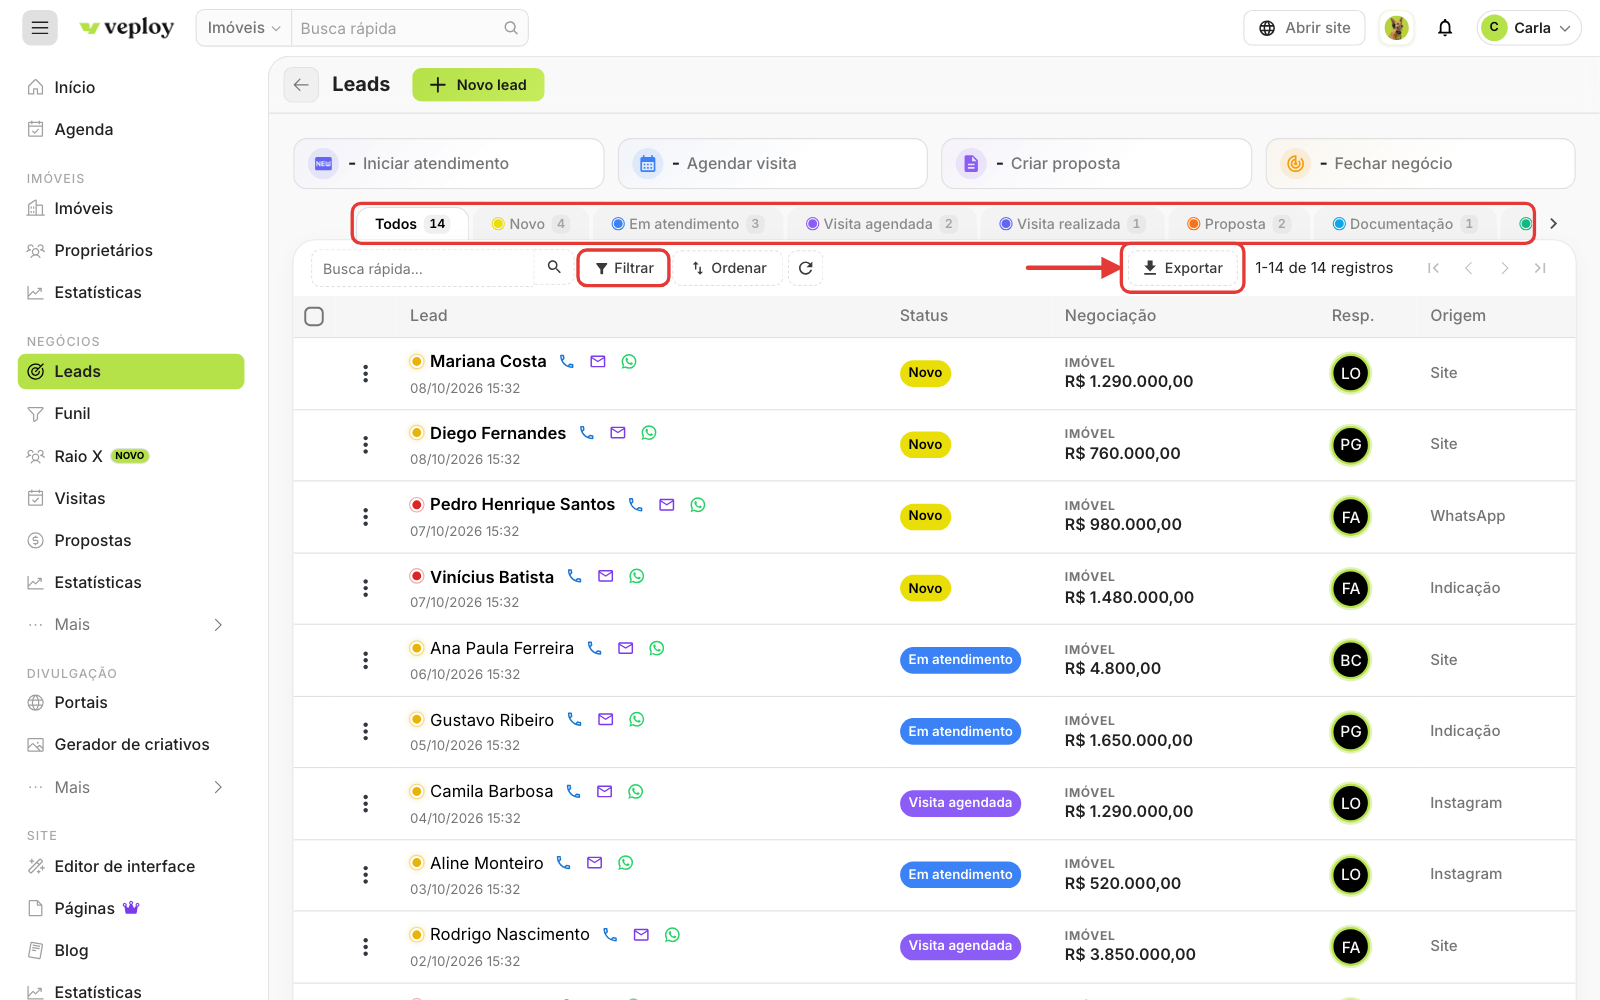Click Abrir site button
Image resolution: width=1600 pixels, height=1000 pixels.
1304,28
